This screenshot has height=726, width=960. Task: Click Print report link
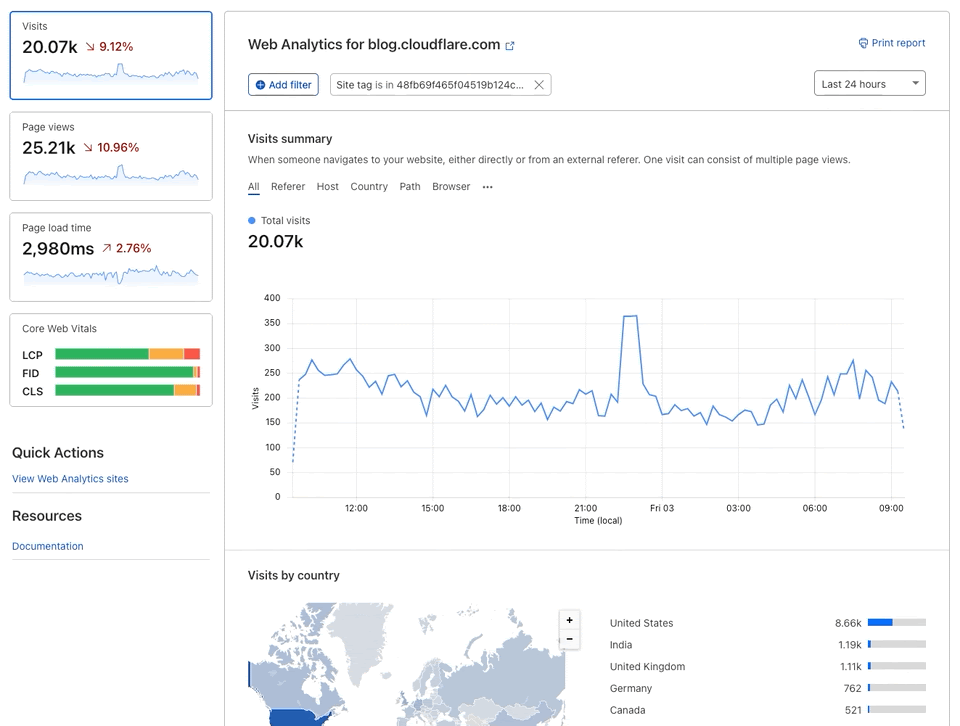[891, 43]
